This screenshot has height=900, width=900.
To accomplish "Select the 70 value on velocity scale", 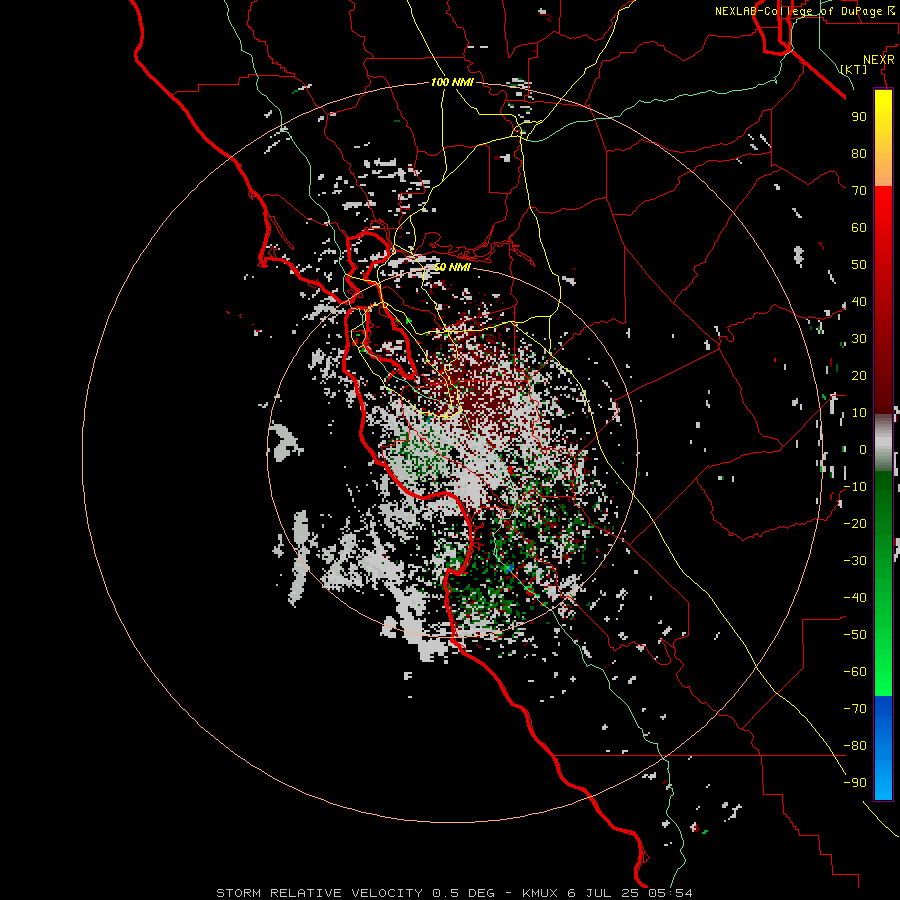I will click(859, 191).
